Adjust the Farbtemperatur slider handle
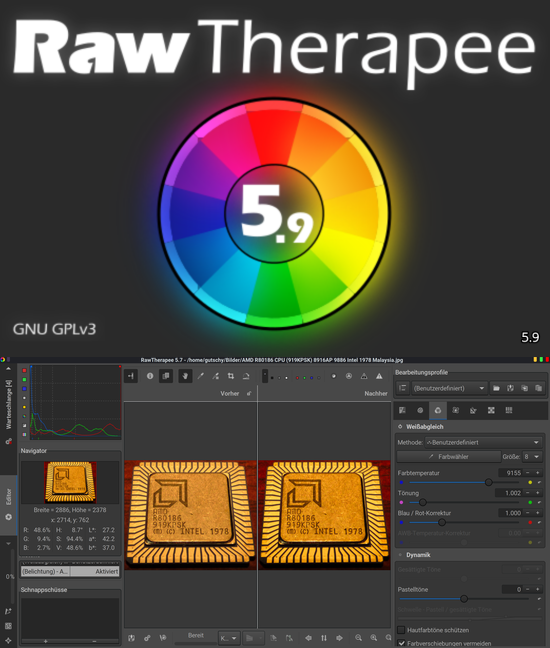550x648 pixels. [x=488, y=482]
